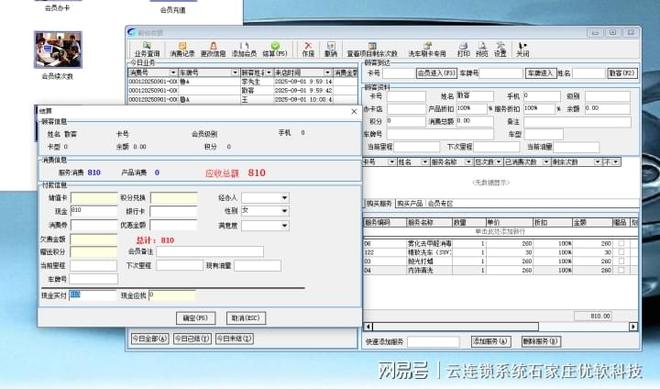The height and width of the screenshot is (389, 660).
Task: Open the 性别 dropdown
Action: point(285,211)
